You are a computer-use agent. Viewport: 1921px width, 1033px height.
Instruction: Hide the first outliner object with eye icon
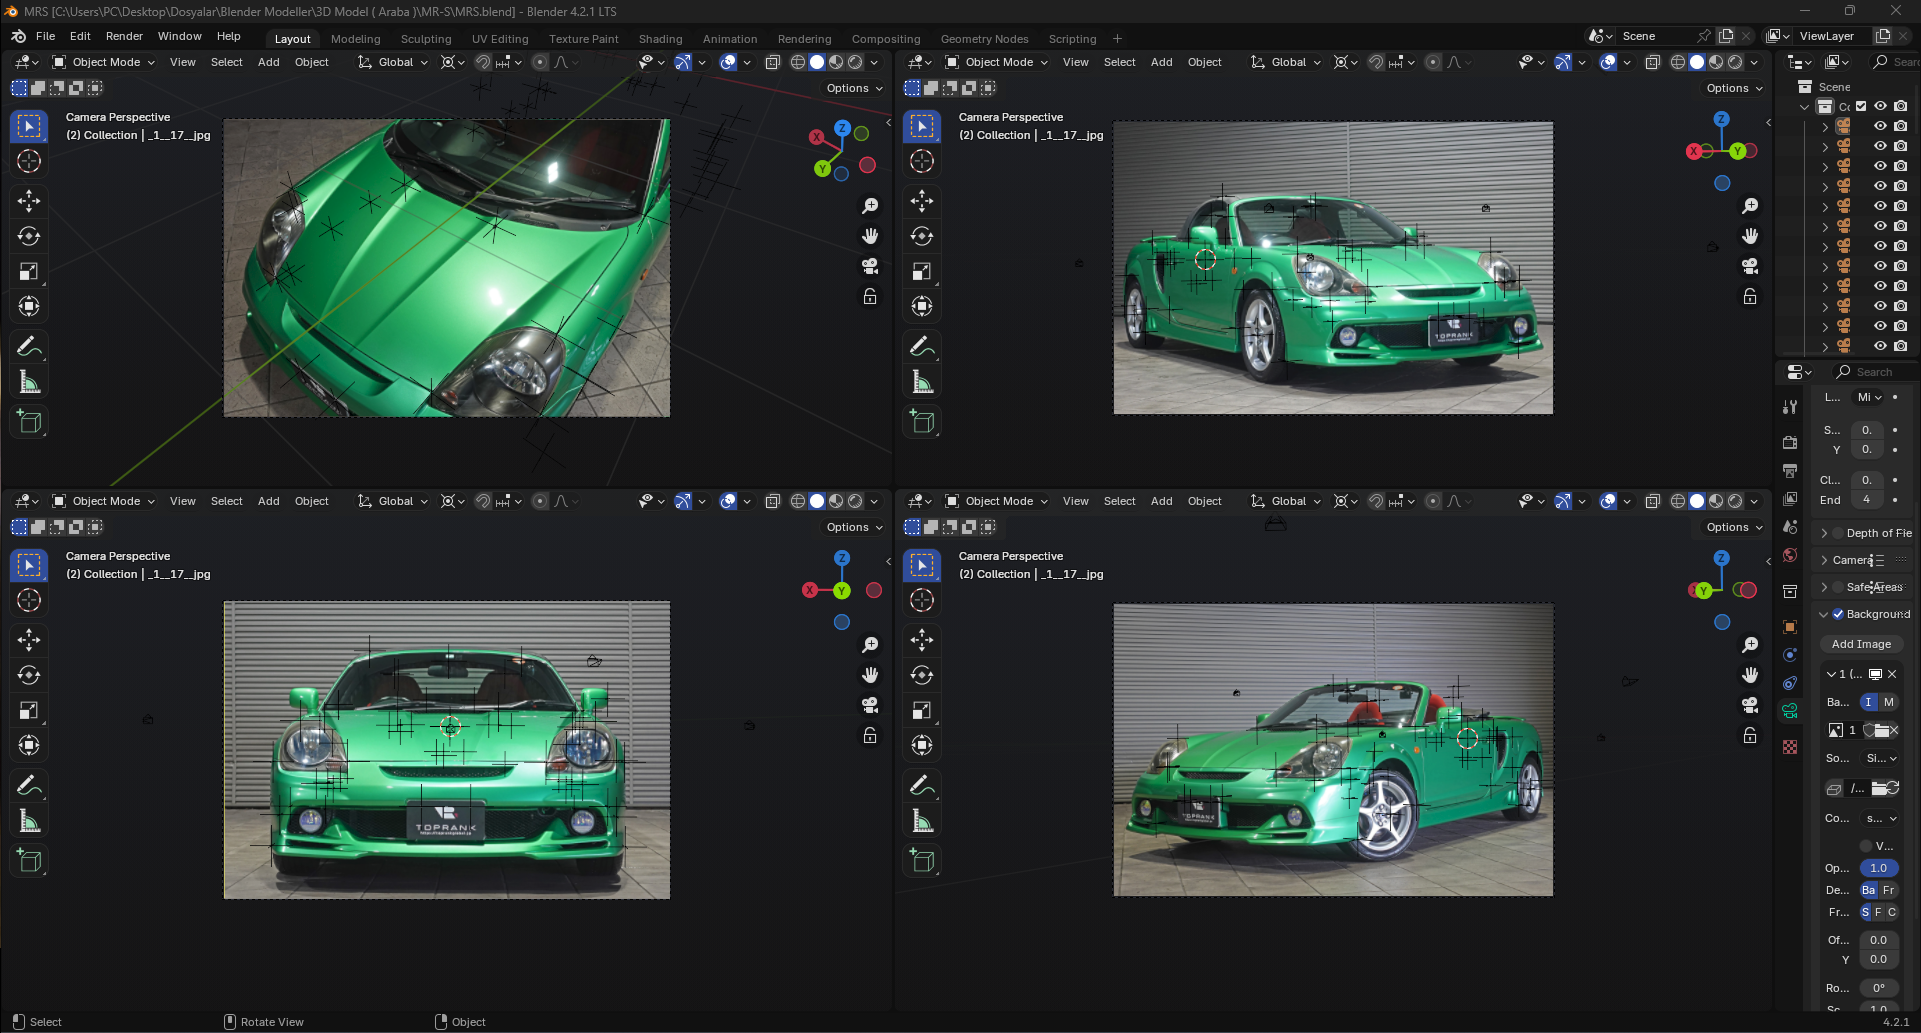(1880, 126)
